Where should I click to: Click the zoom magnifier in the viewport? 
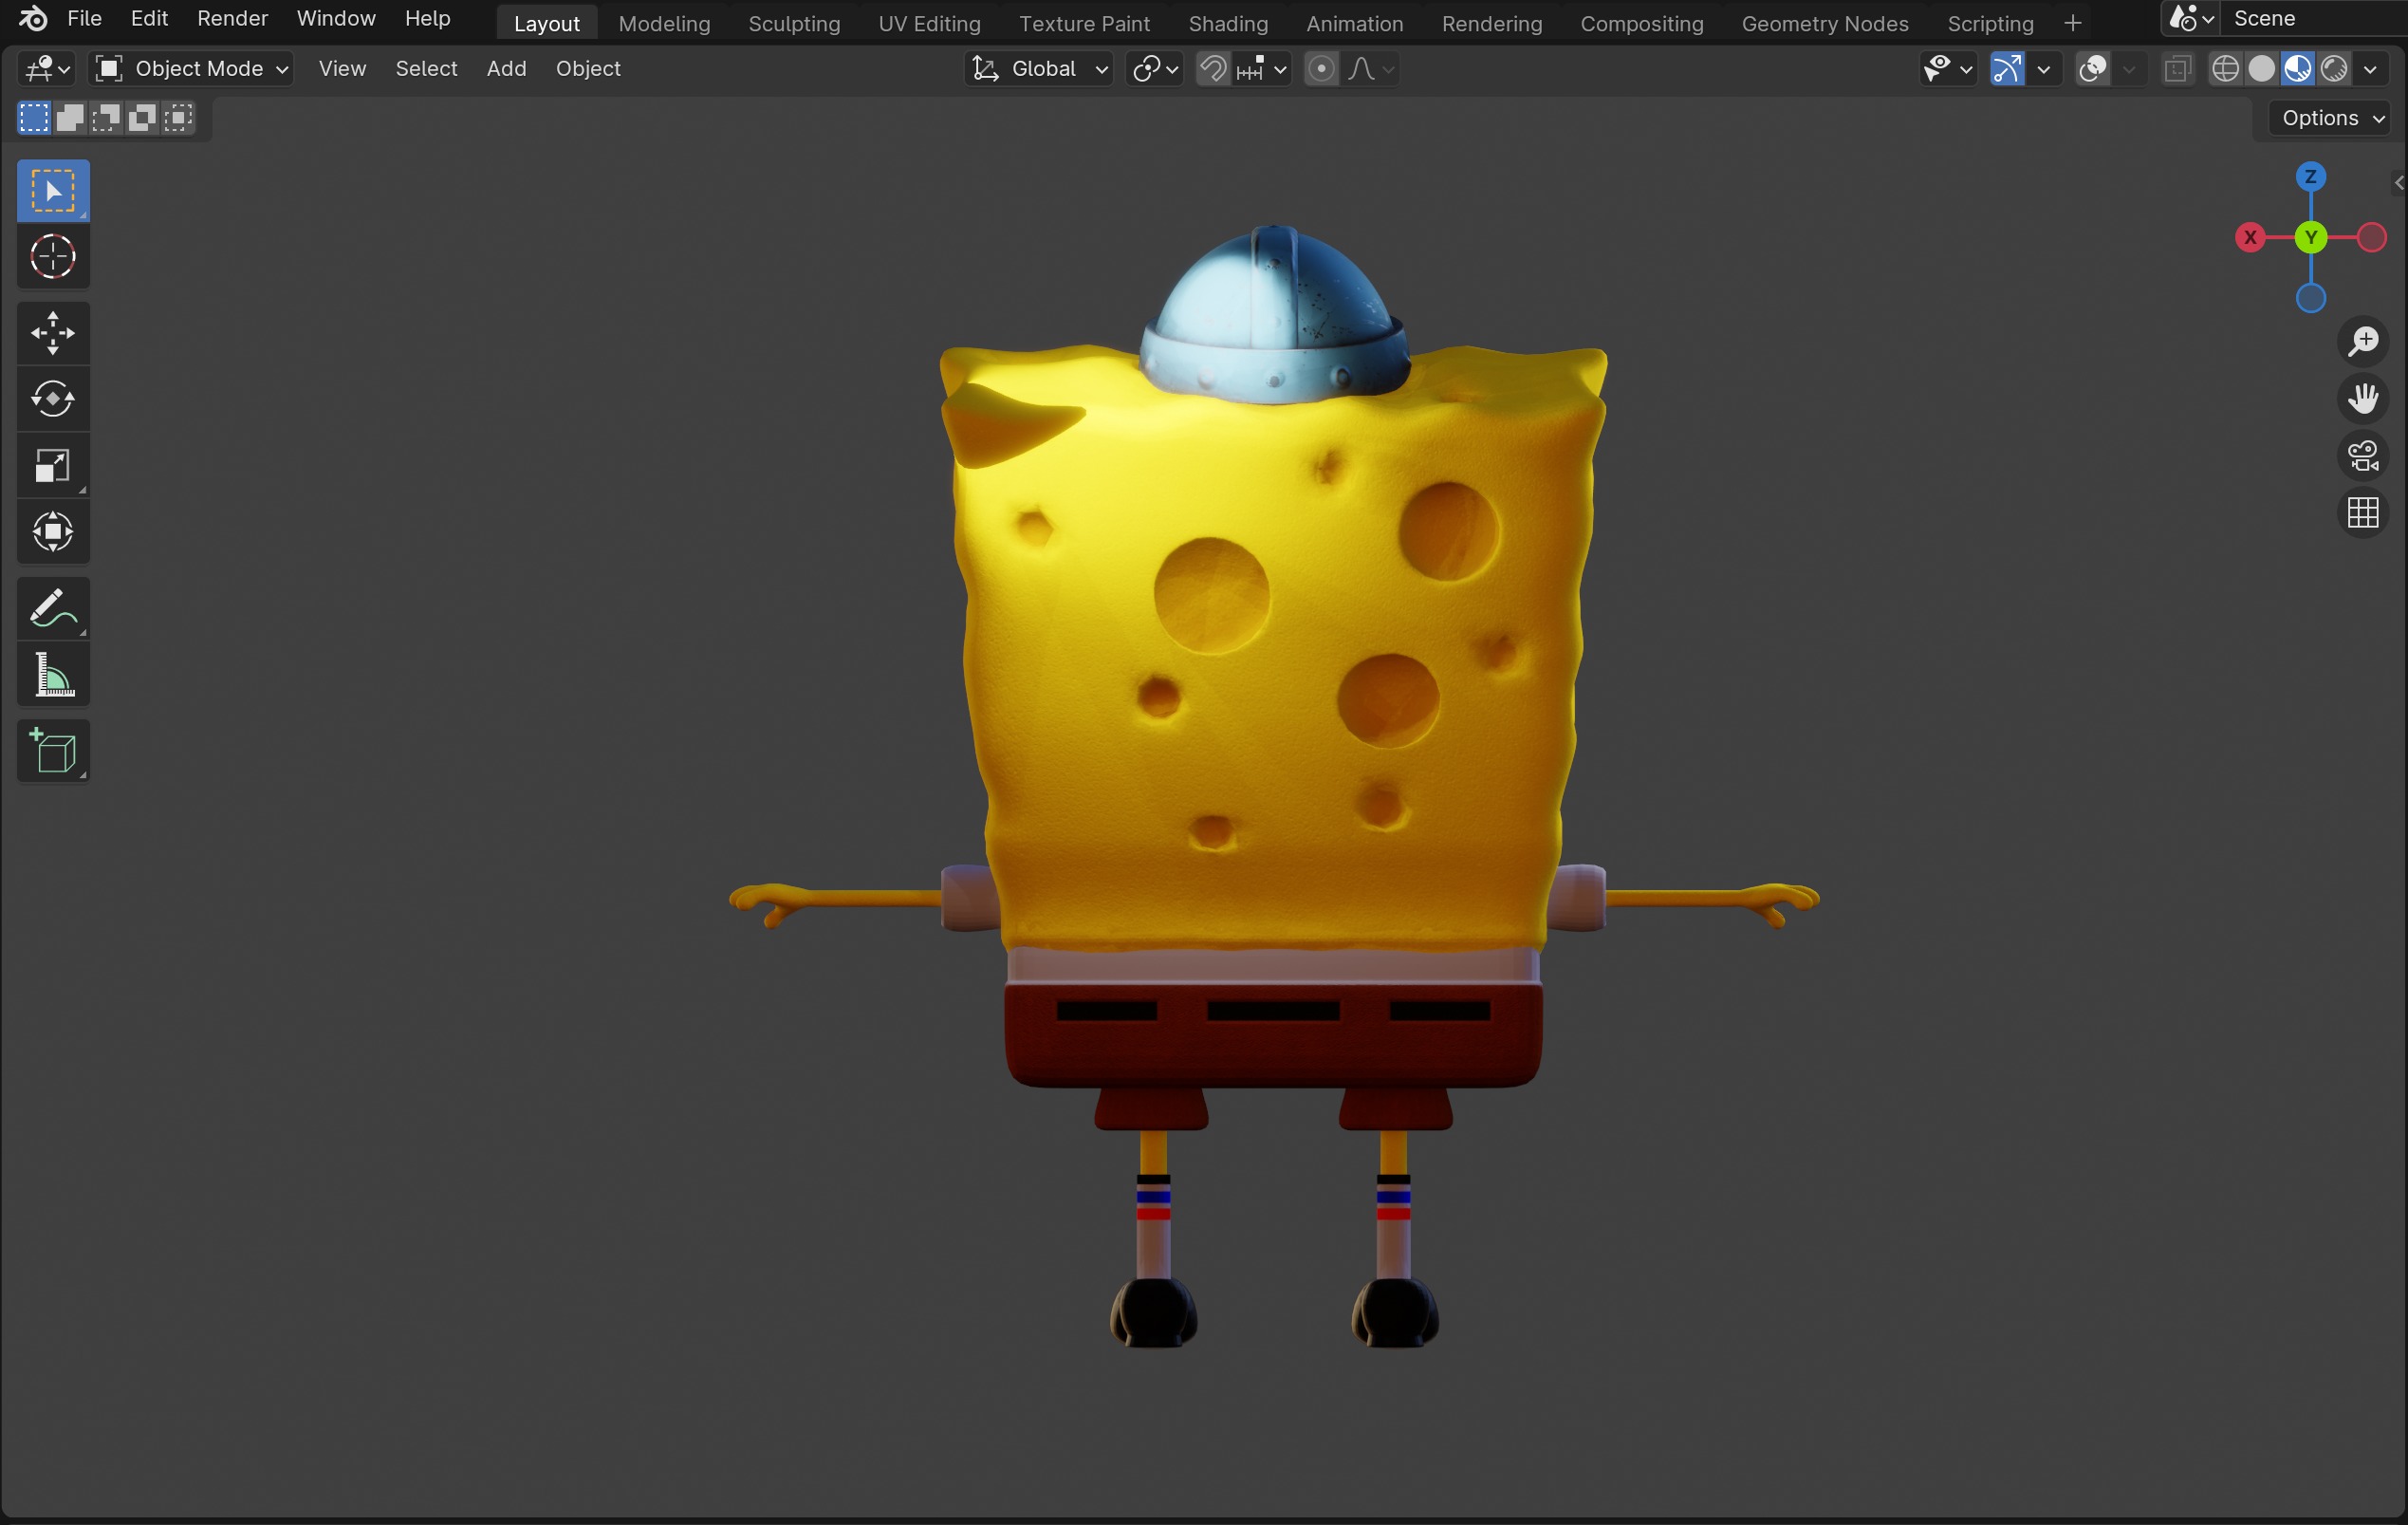tap(2363, 341)
